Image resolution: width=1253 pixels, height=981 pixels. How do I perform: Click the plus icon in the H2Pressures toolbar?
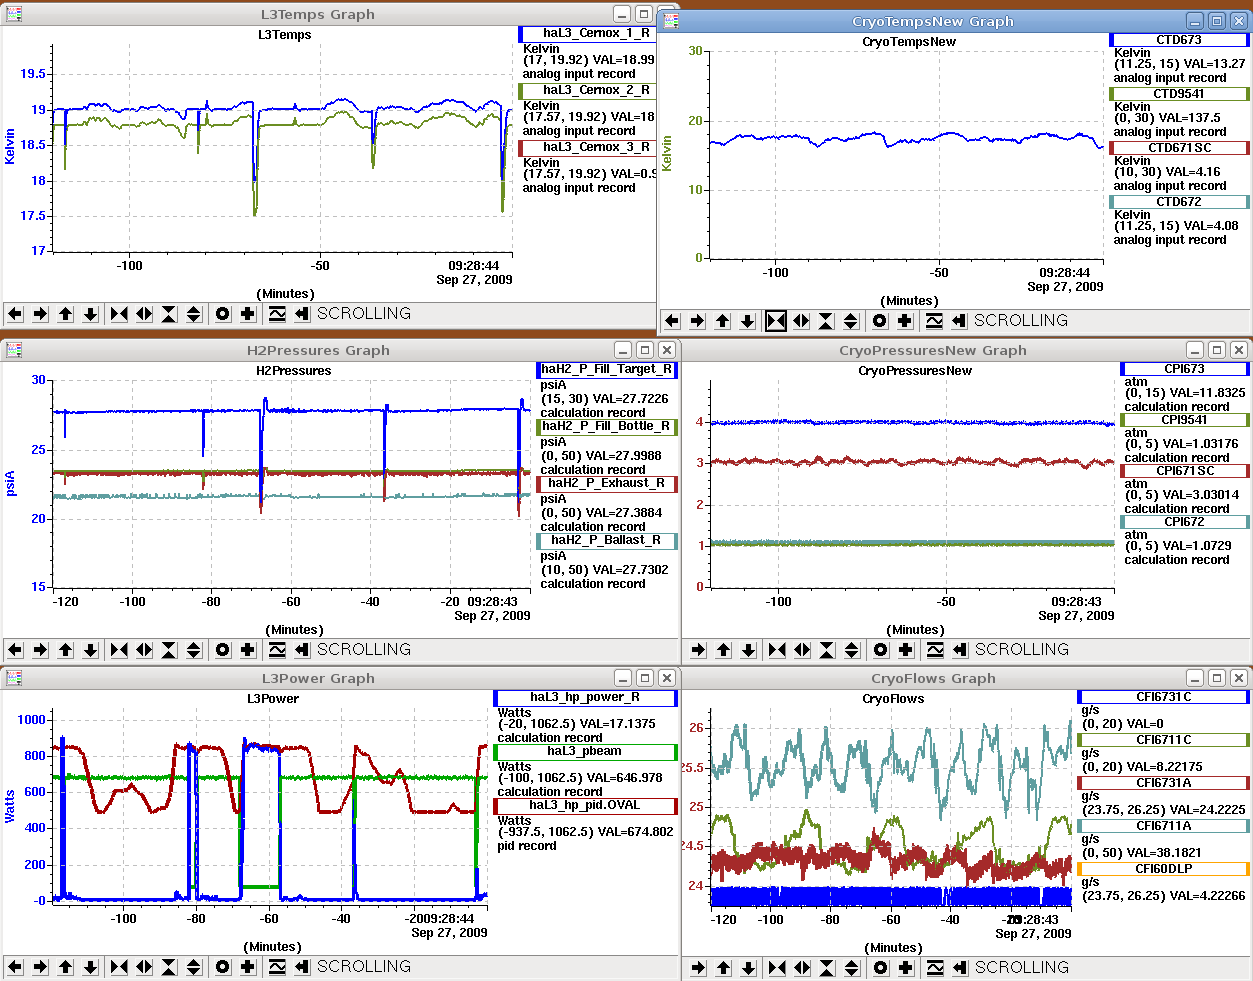[x=248, y=650]
